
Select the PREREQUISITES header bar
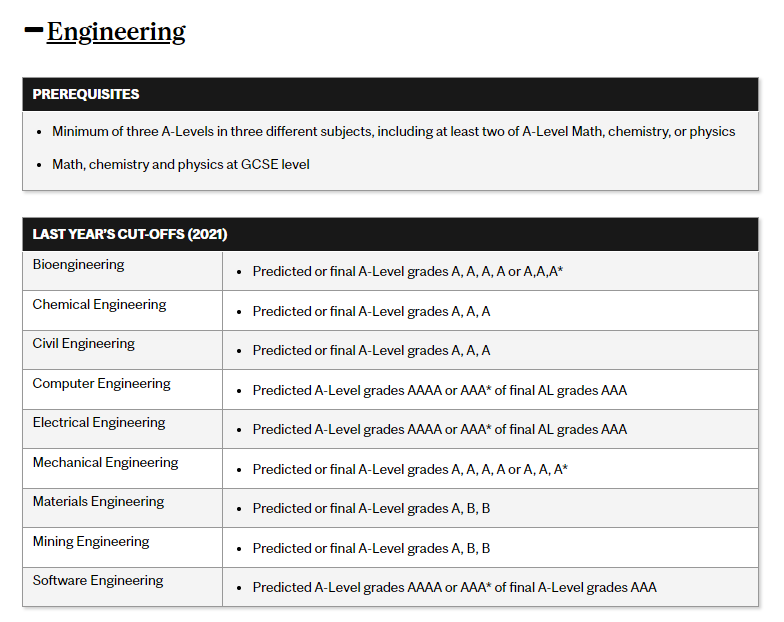tap(390, 94)
